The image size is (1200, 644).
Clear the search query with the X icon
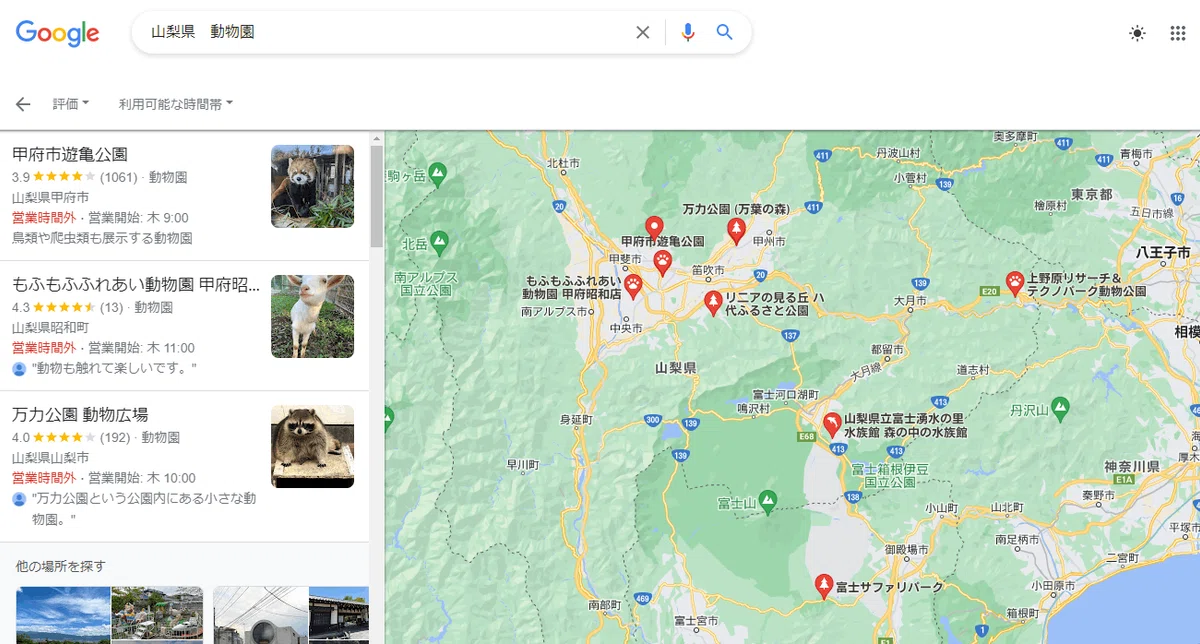(x=643, y=32)
